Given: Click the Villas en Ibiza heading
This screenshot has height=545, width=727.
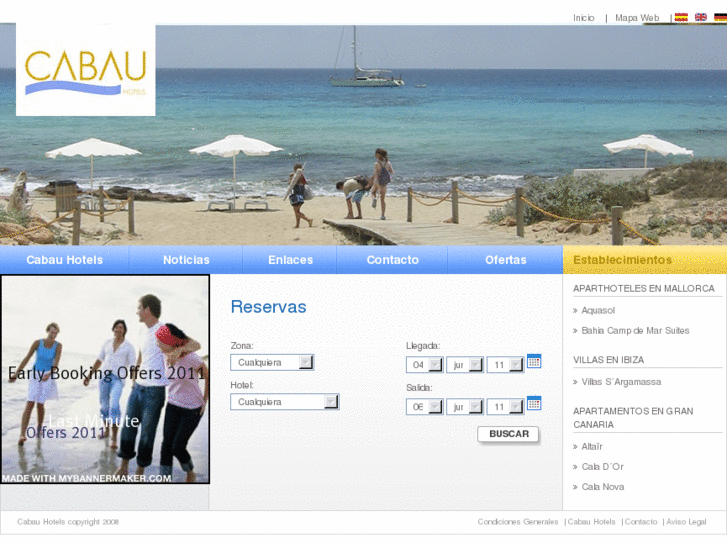Looking at the screenshot, I should pos(608,360).
